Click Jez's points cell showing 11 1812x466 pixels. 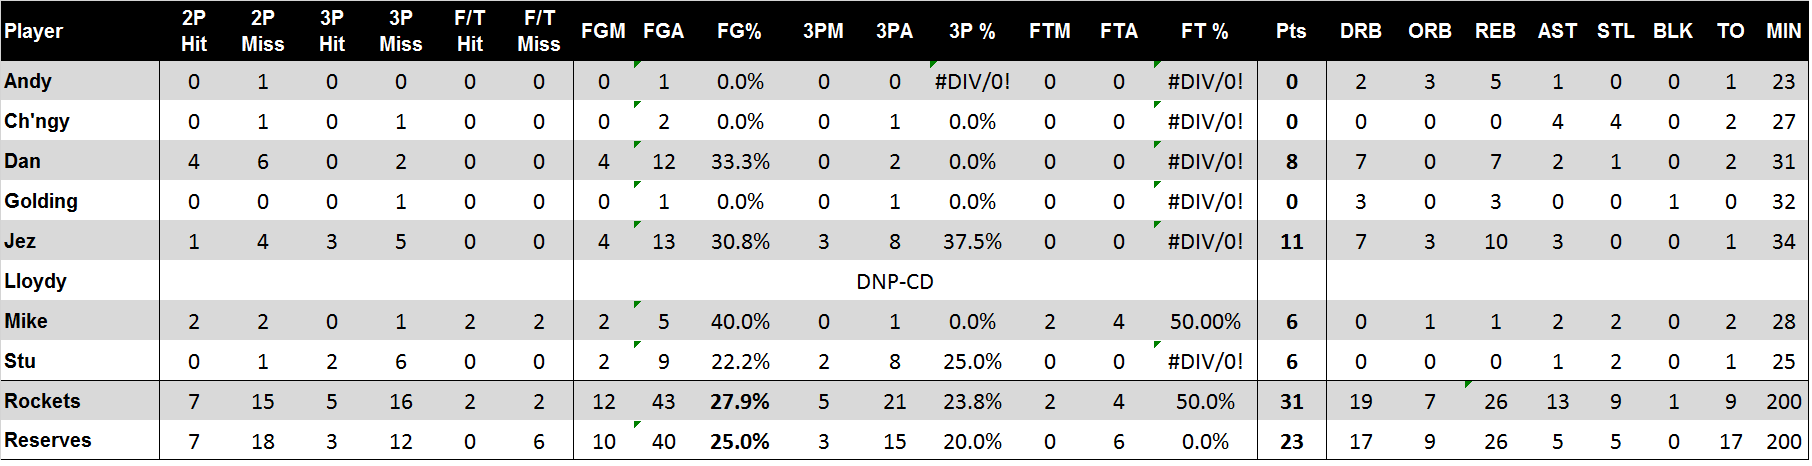coord(1291,241)
